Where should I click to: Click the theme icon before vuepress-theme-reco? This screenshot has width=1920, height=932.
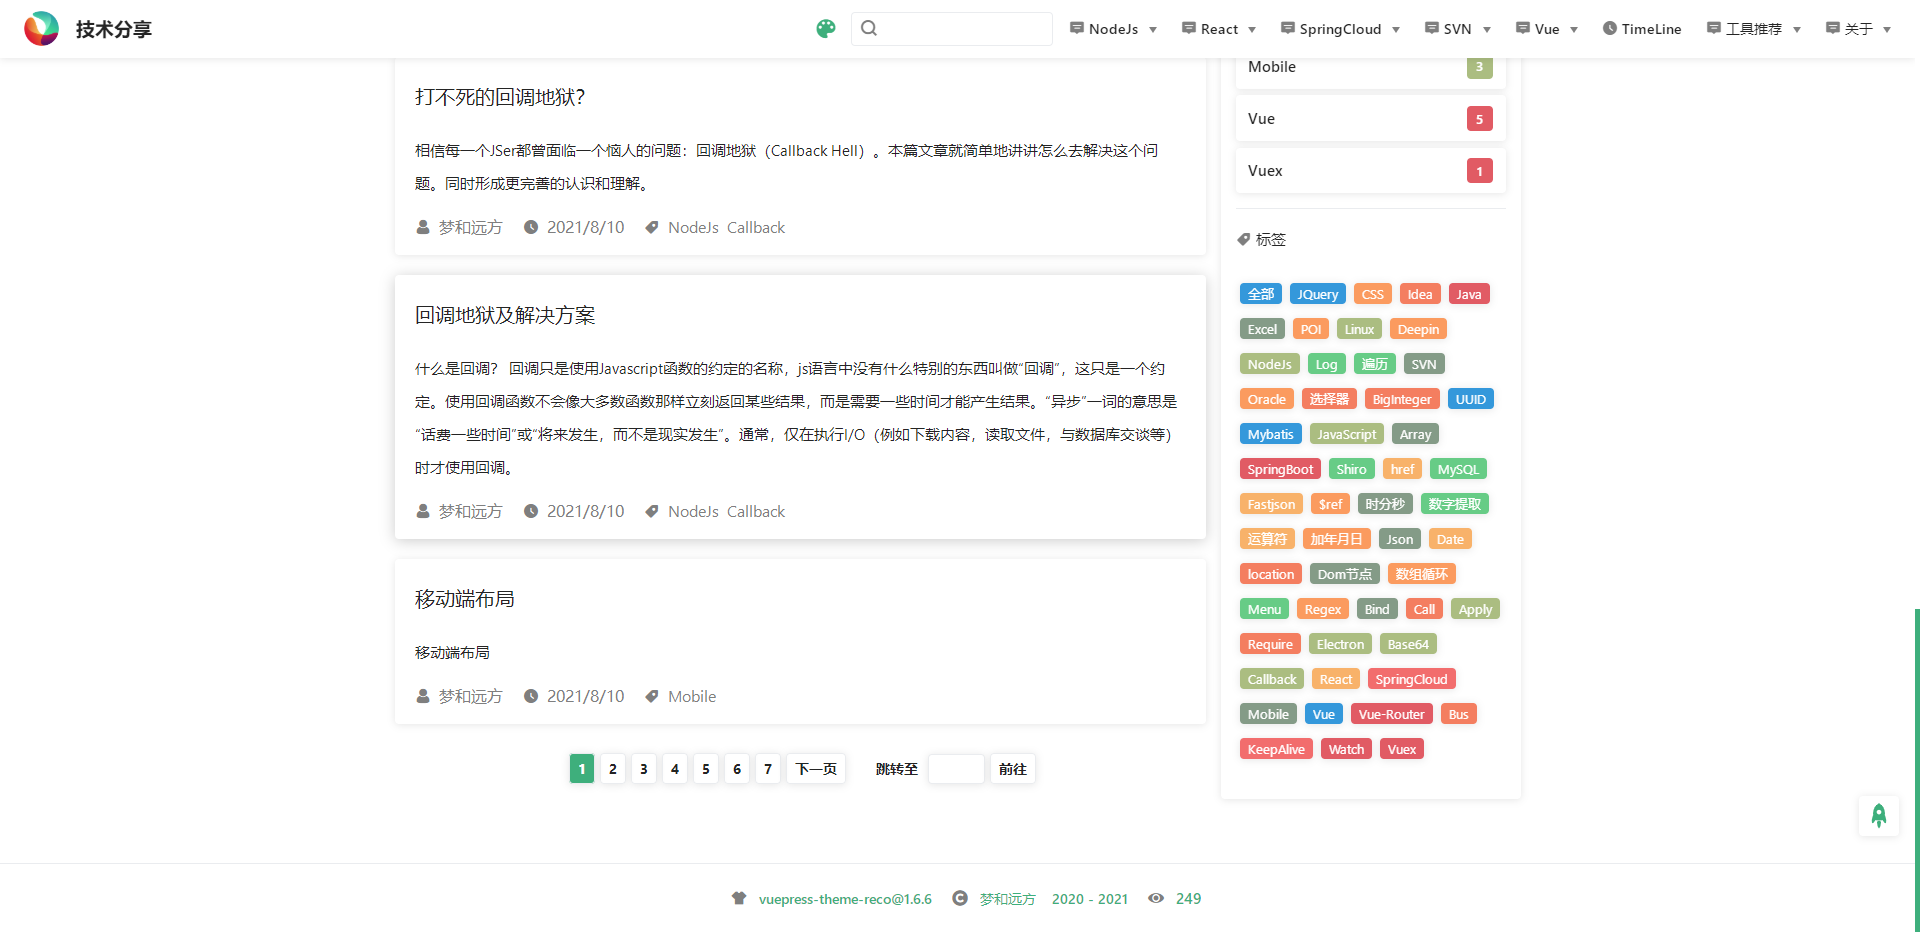[739, 898]
